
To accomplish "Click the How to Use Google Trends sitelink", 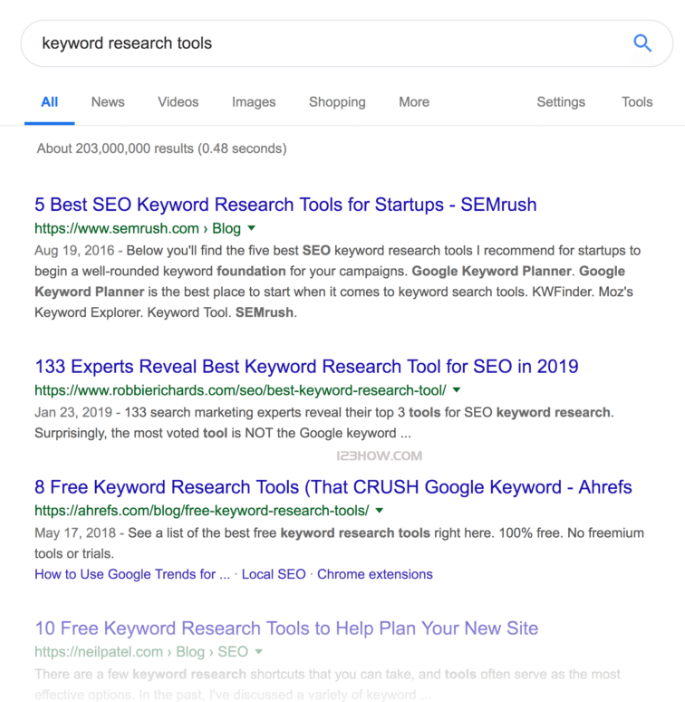I will (x=132, y=574).
